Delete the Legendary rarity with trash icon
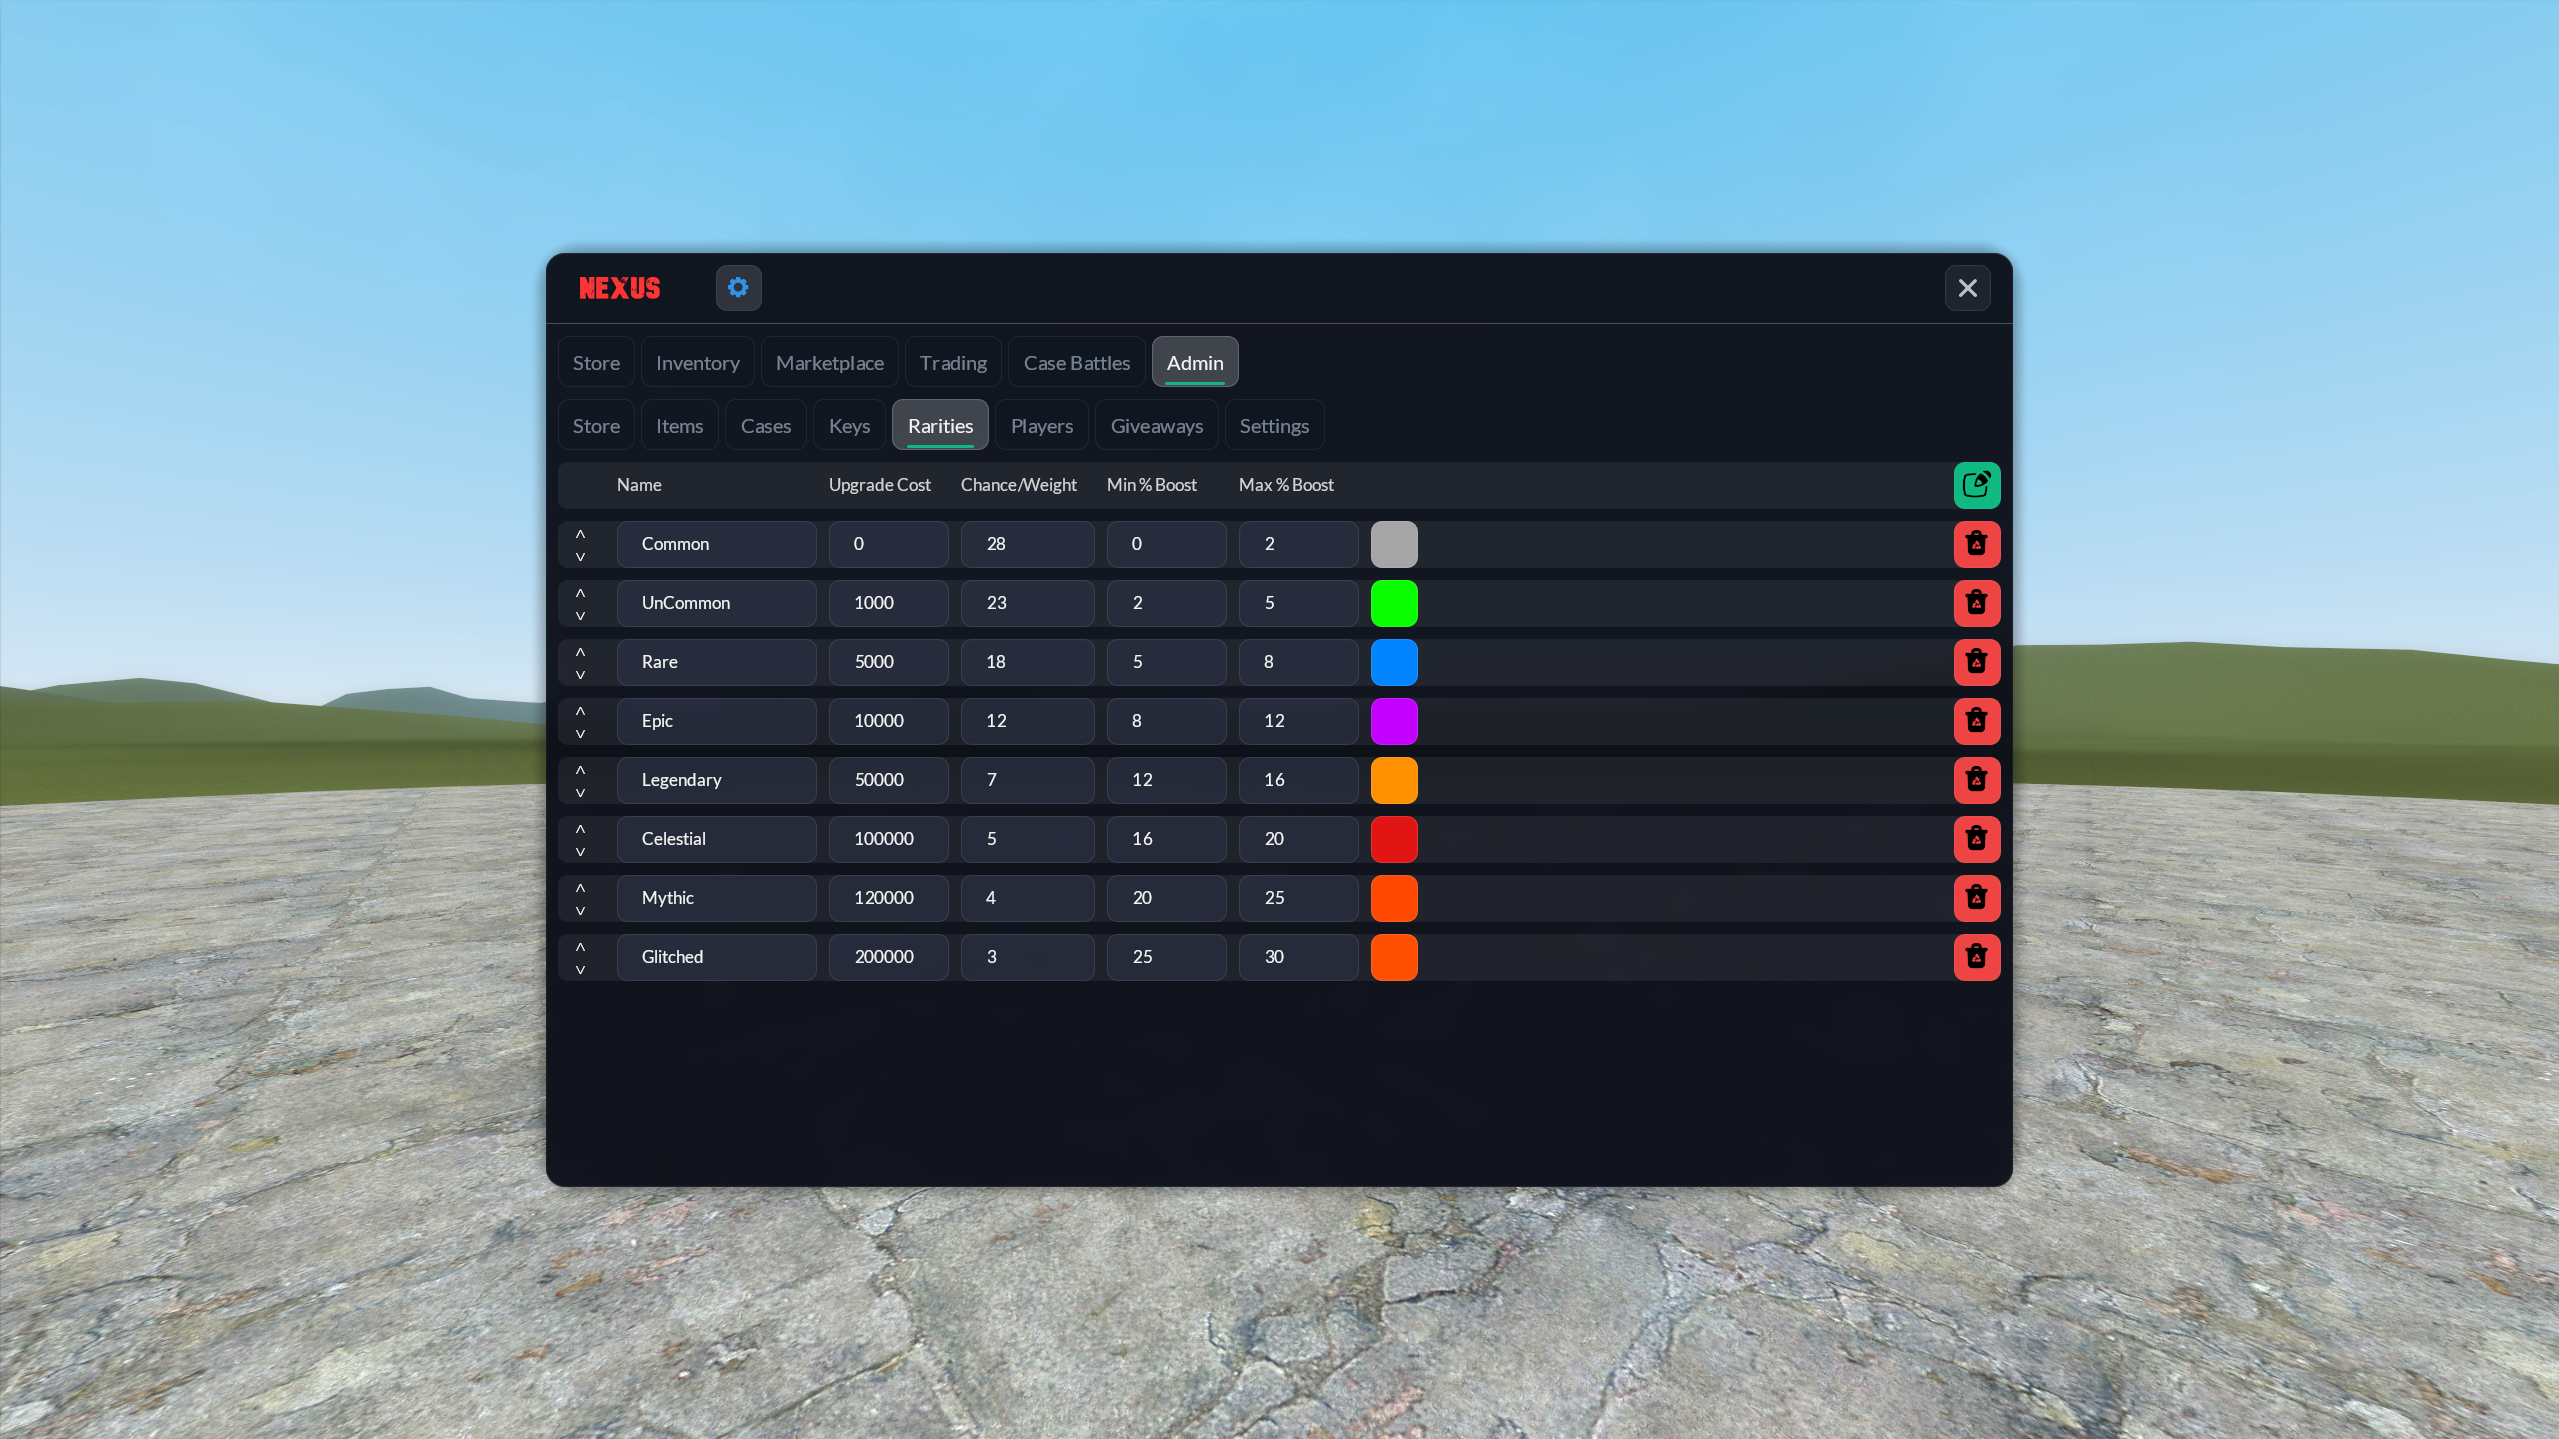 click(x=1976, y=780)
